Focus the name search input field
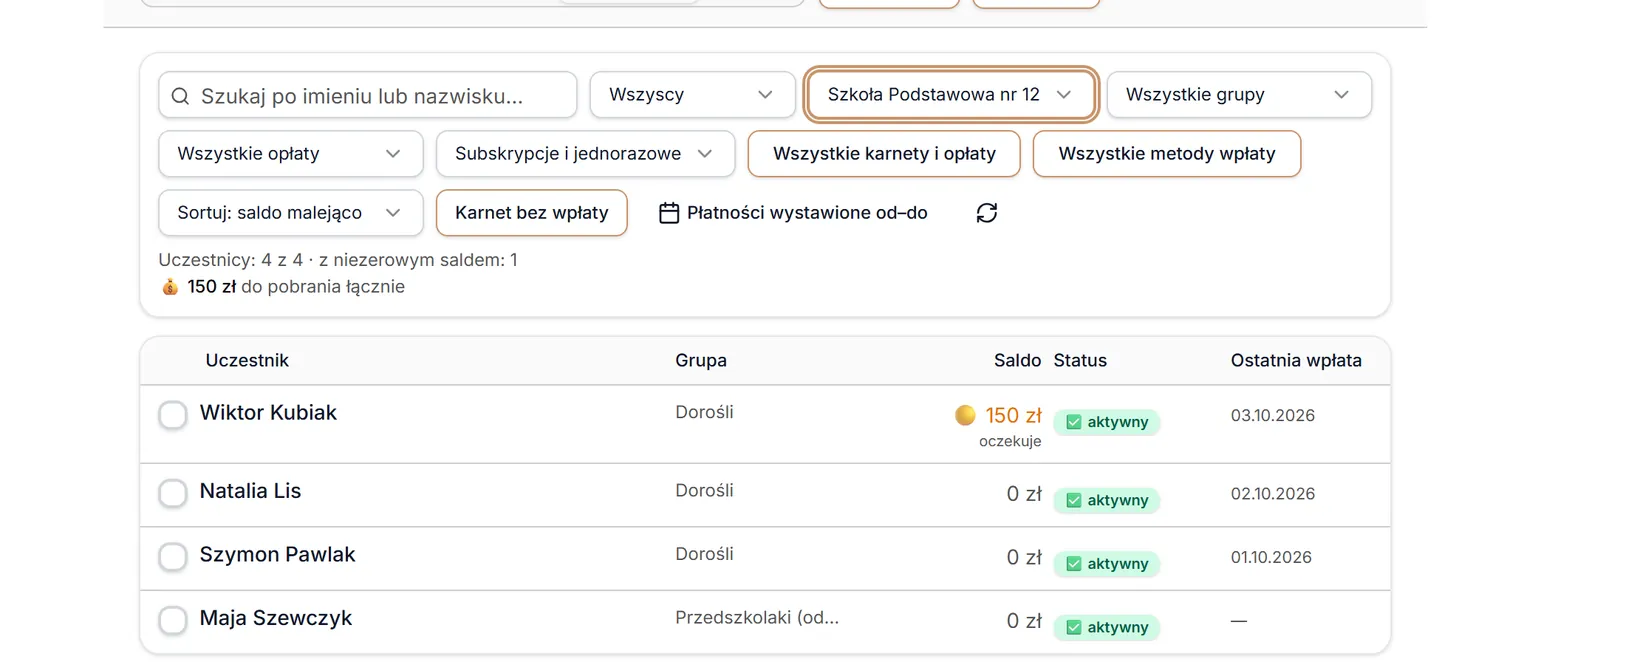 pyautogui.click(x=368, y=95)
